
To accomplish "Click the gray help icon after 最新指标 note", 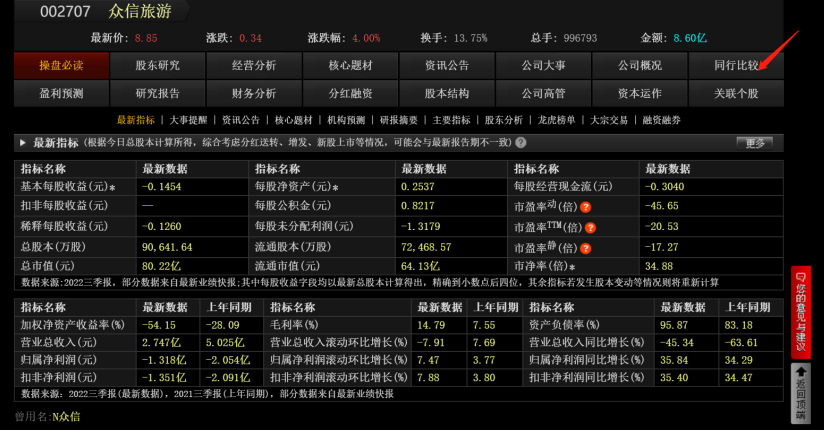I will tap(520, 142).
